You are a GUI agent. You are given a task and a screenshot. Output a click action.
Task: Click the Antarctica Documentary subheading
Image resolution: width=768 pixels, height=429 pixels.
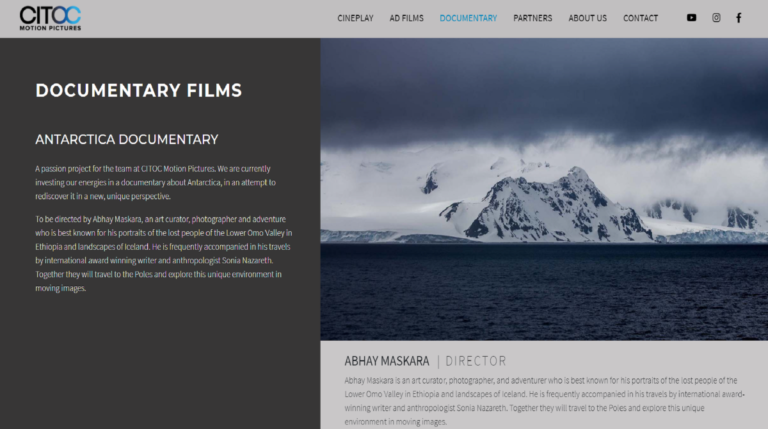[127, 140]
